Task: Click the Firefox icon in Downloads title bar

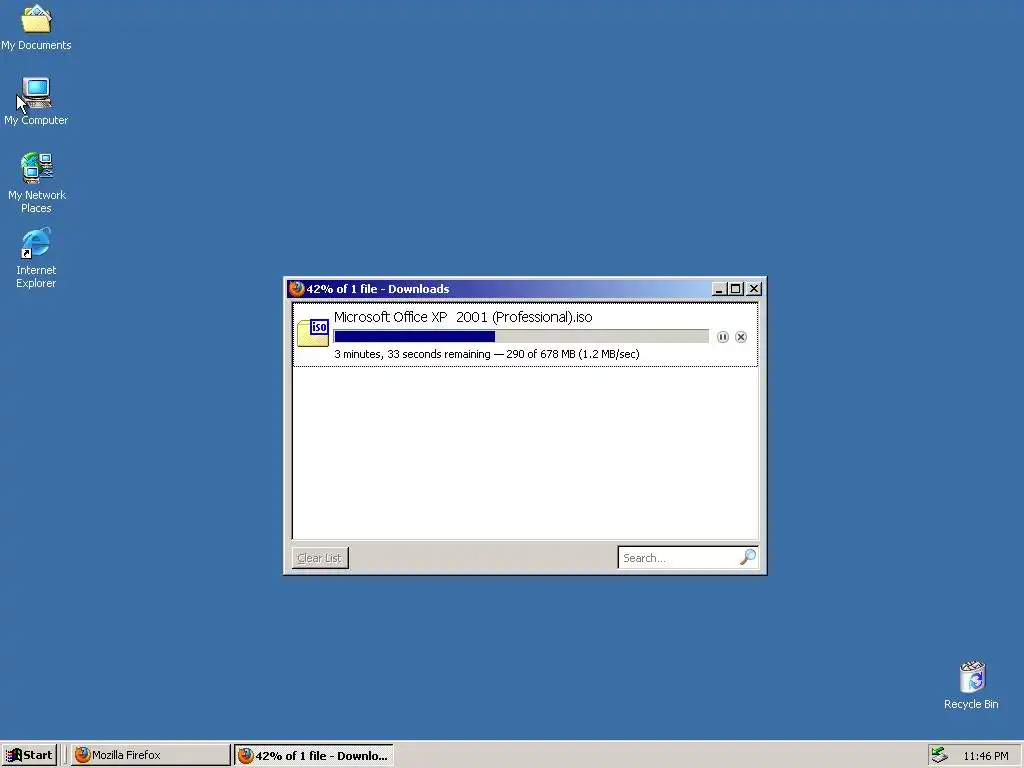Action: [296, 289]
